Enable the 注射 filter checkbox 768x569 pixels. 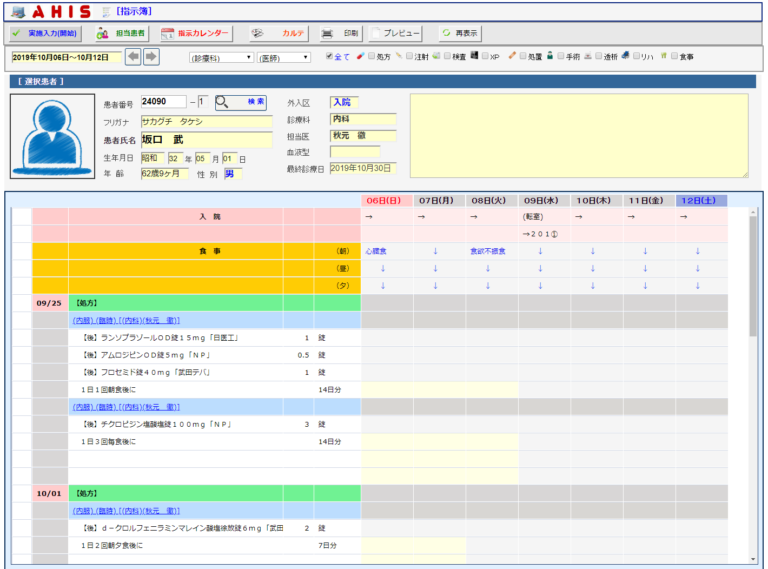pyautogui.click(x=408, y=57)
